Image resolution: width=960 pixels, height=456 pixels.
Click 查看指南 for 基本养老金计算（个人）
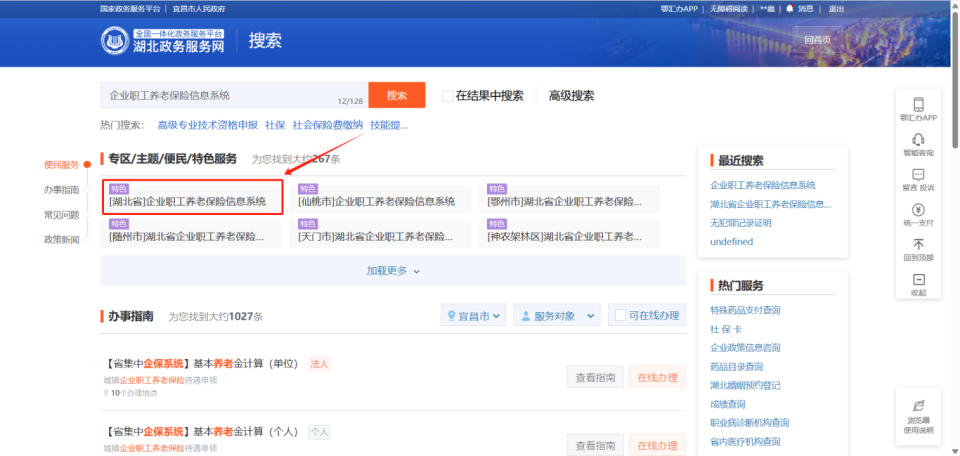(595, 445)
